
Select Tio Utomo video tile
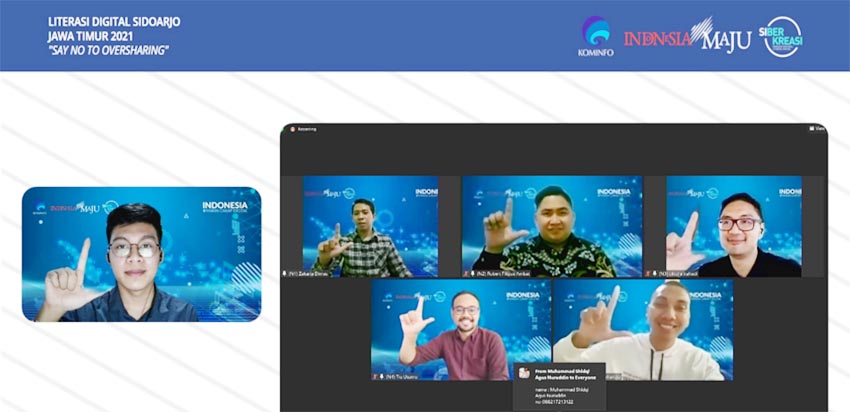(x=460, y=328)
